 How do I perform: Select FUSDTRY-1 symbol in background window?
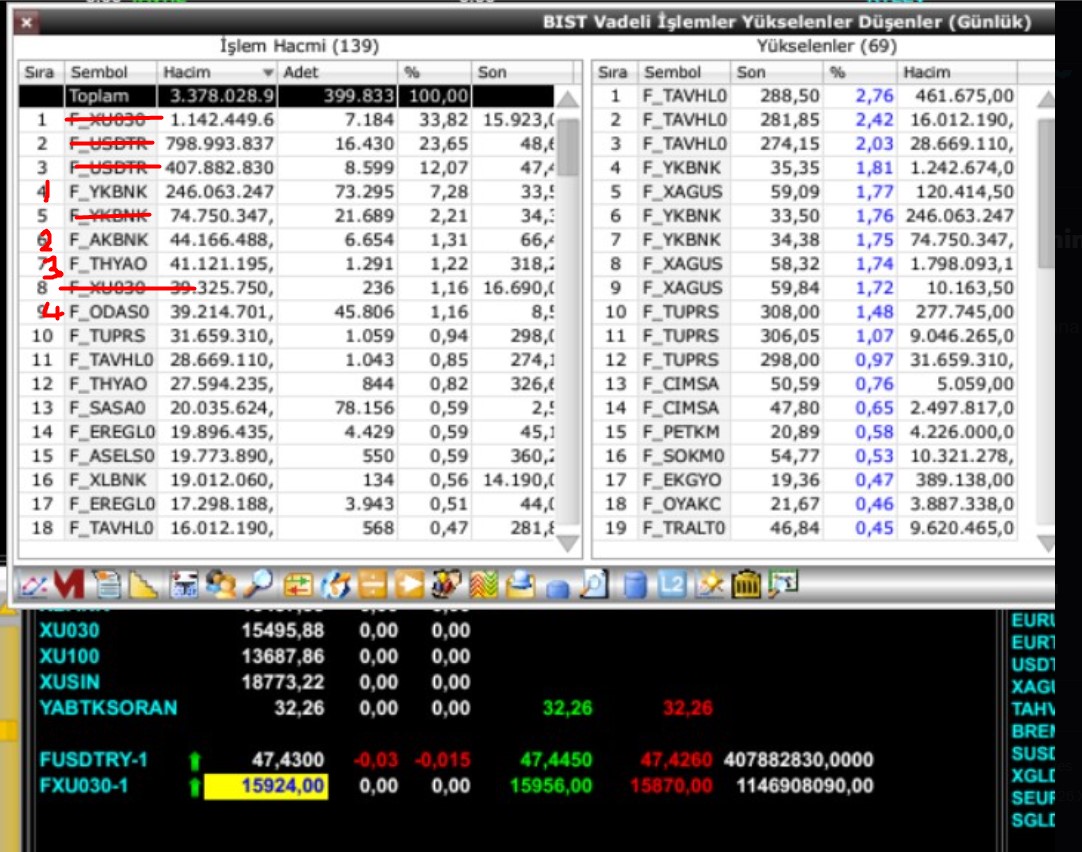93,760
